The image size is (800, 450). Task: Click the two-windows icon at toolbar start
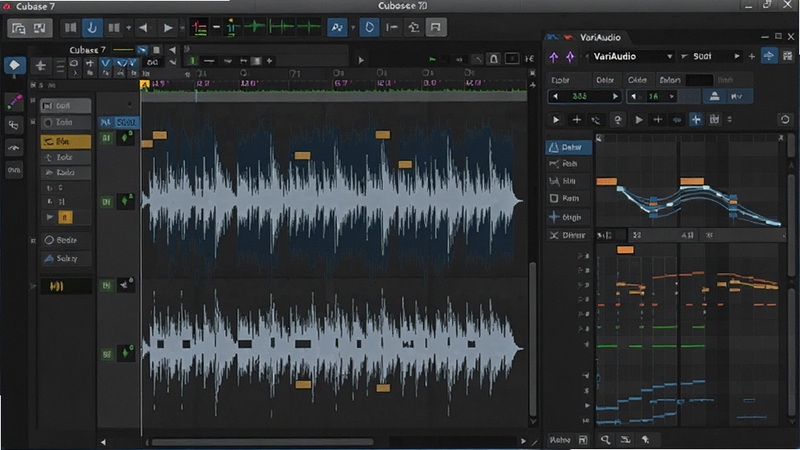click(18, 28)
